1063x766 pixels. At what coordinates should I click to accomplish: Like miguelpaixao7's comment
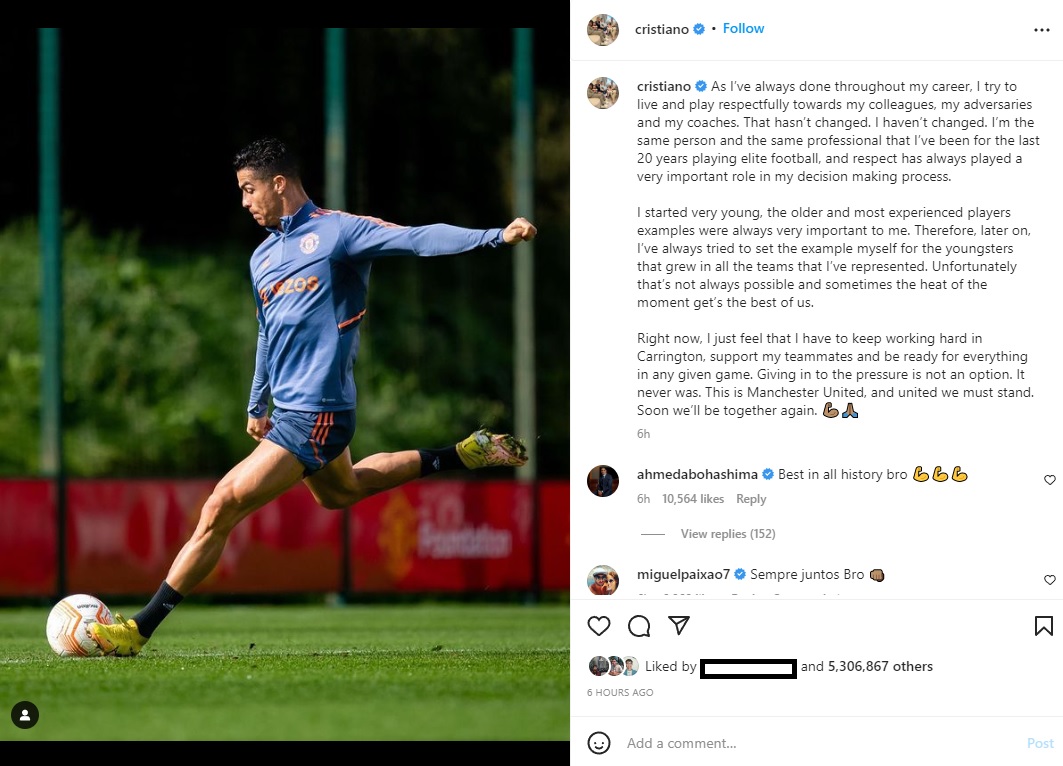[1049, 580]
